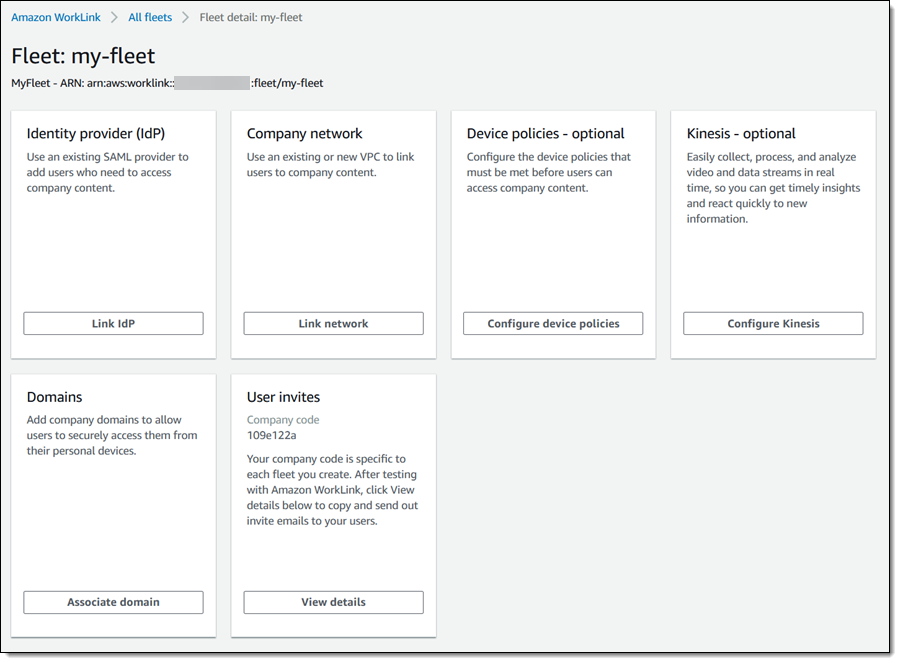The width and height of the screenshot is (900, 663).
Task: Click the Configure Kinesis button
Action: tap(773, 324)
